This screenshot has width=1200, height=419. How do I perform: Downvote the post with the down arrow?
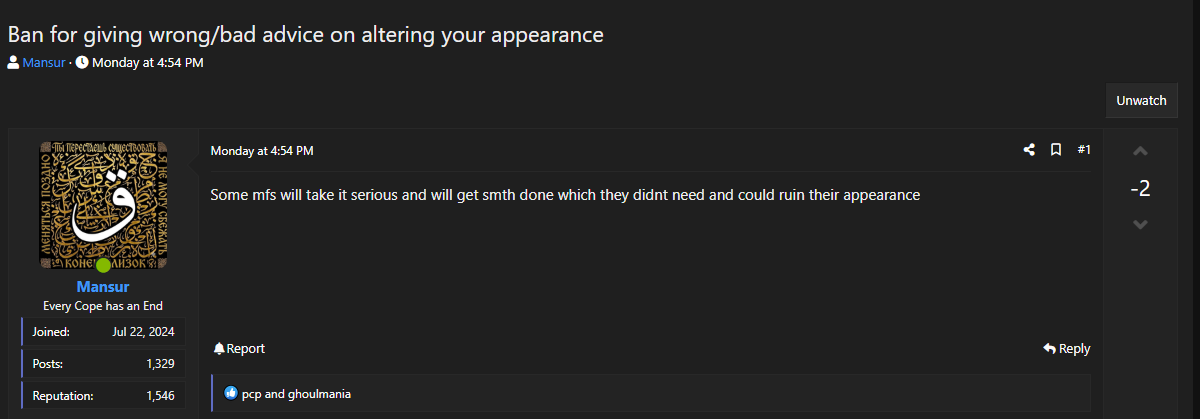pos(1140,224)
